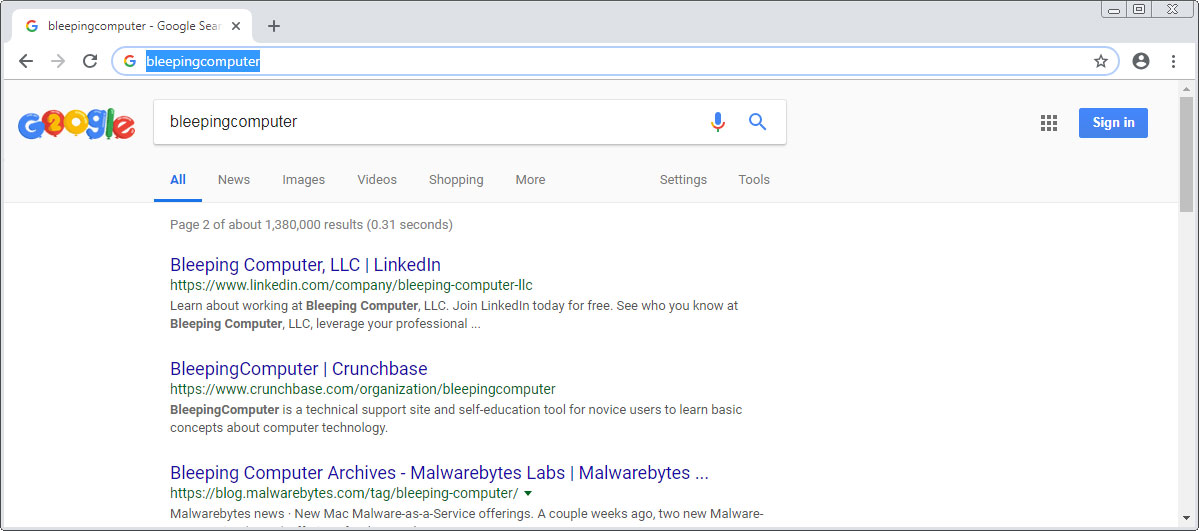Open the search Settings menu
Image resolution: width=1199 pixels, height=531 pixels.
coord(684,180)
